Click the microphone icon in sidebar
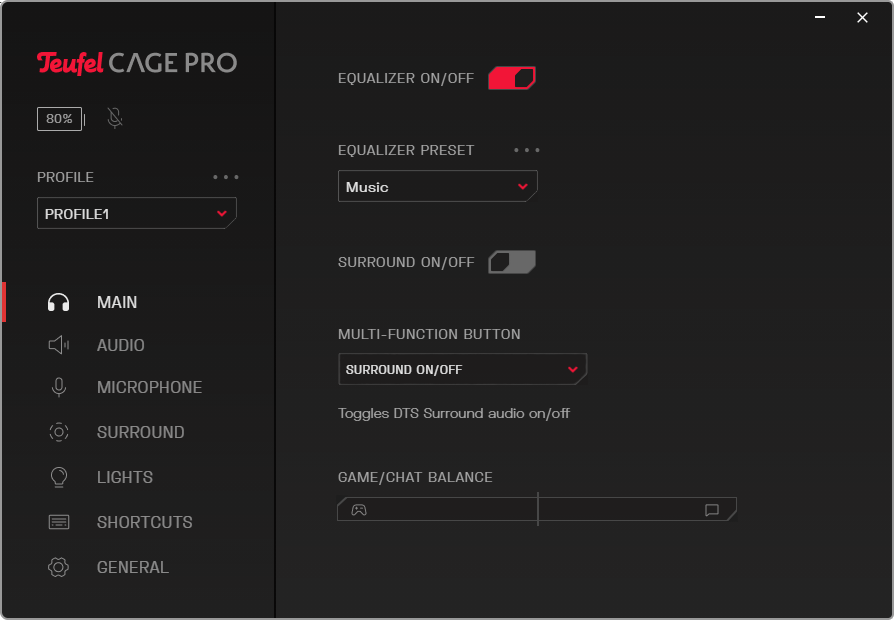Screen dimensions: 894x620 pyautogui.click(x=59, y=387)
